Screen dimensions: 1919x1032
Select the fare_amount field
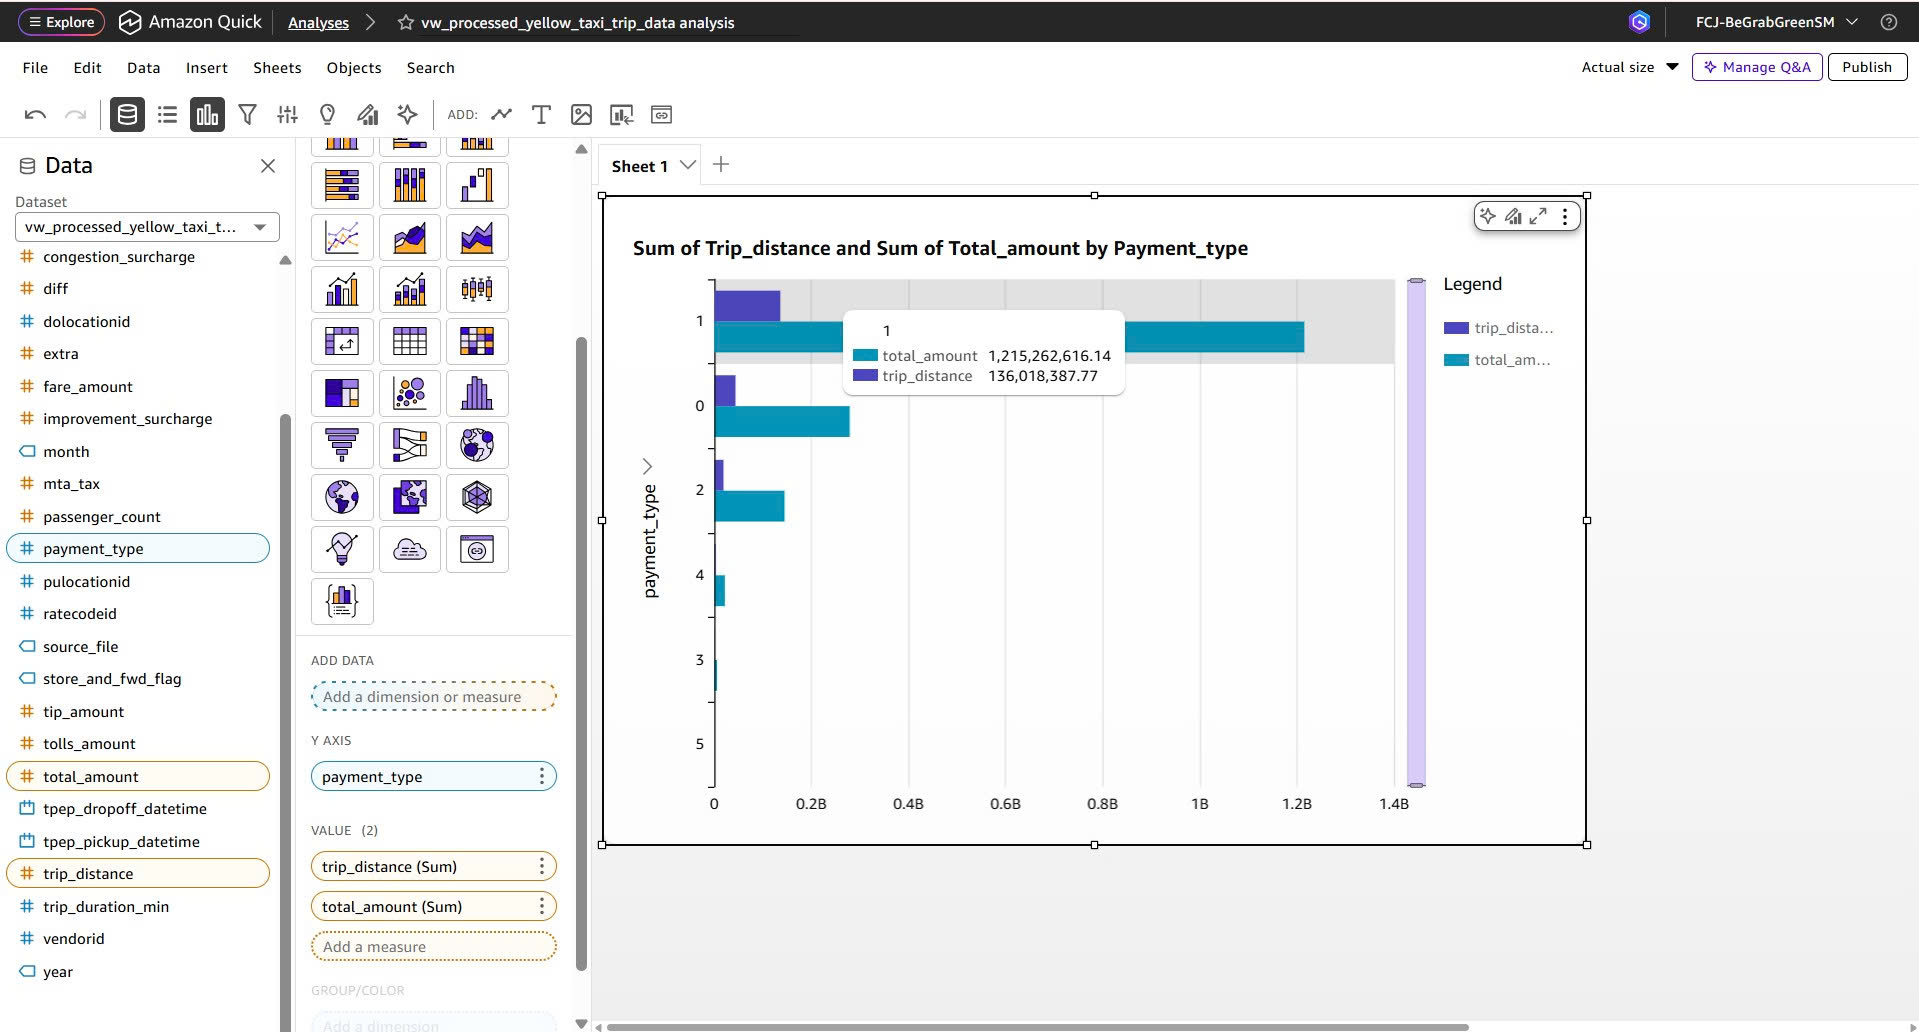tap(87, 386)
